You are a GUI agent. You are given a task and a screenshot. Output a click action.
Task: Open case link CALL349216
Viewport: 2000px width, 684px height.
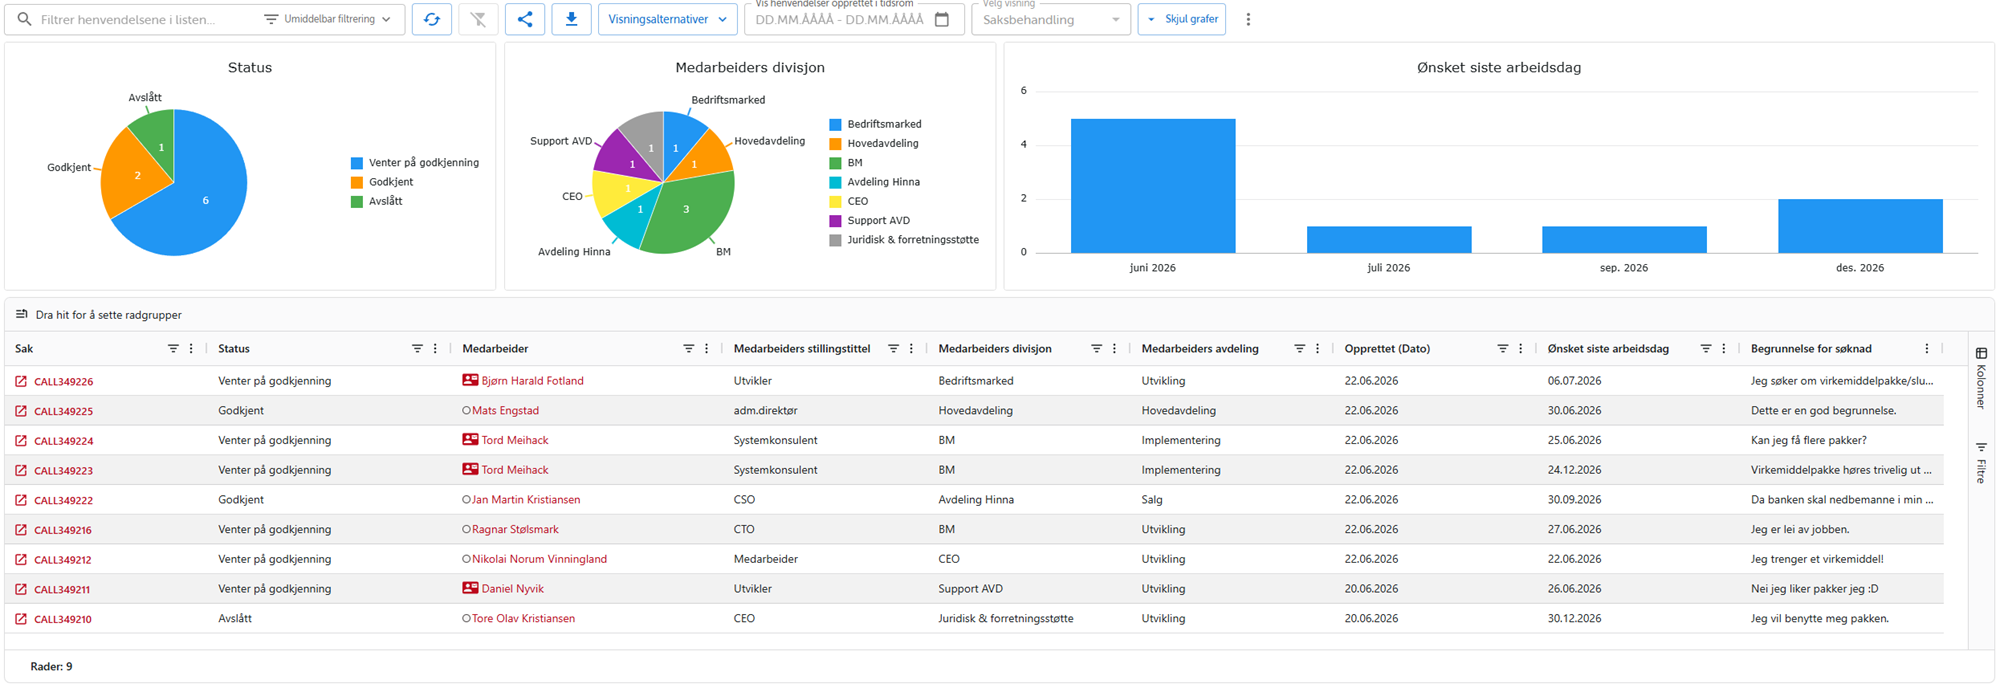[x=63, y=530]
